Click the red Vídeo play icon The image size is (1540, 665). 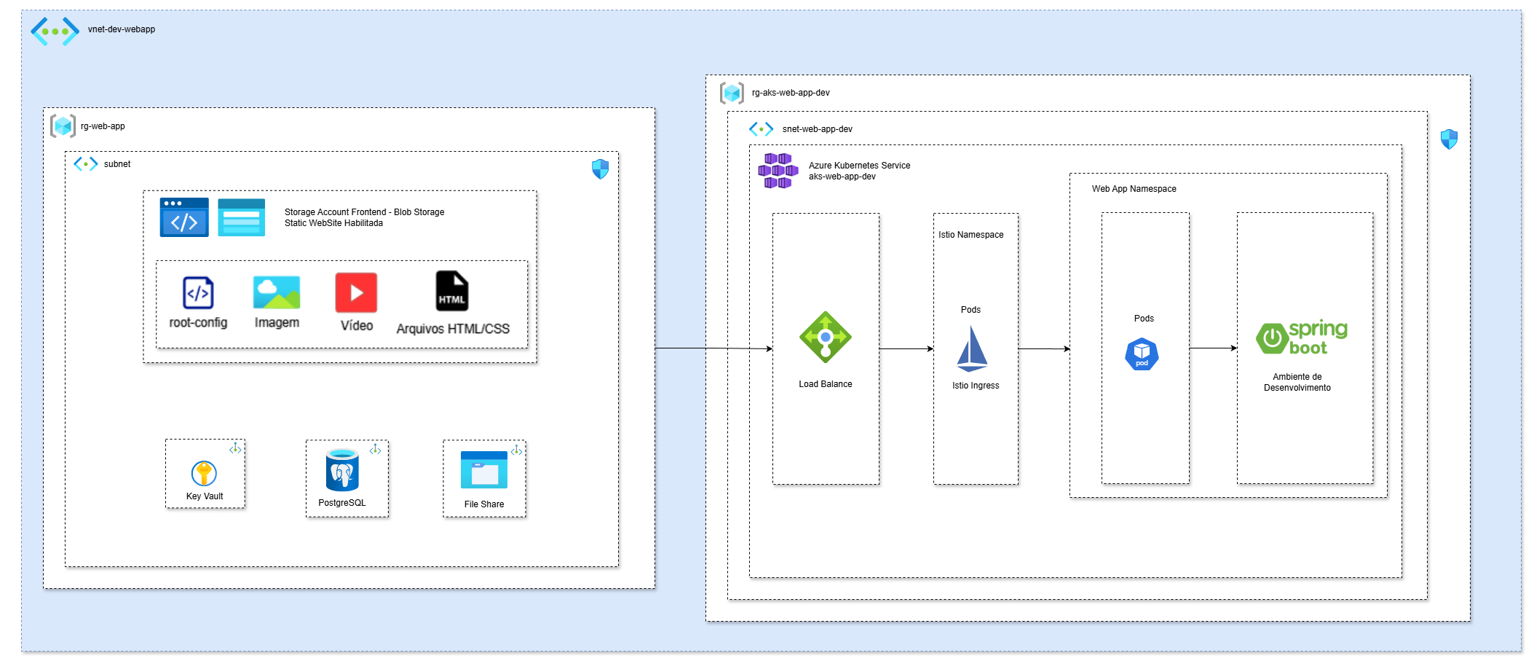click(356, 293)
